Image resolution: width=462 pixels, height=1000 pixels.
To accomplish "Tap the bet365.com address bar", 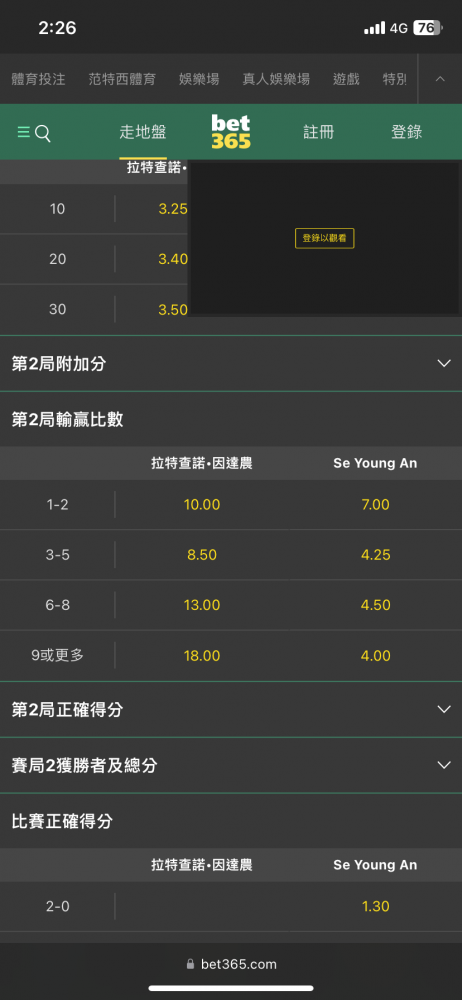I will coord(231,964).
